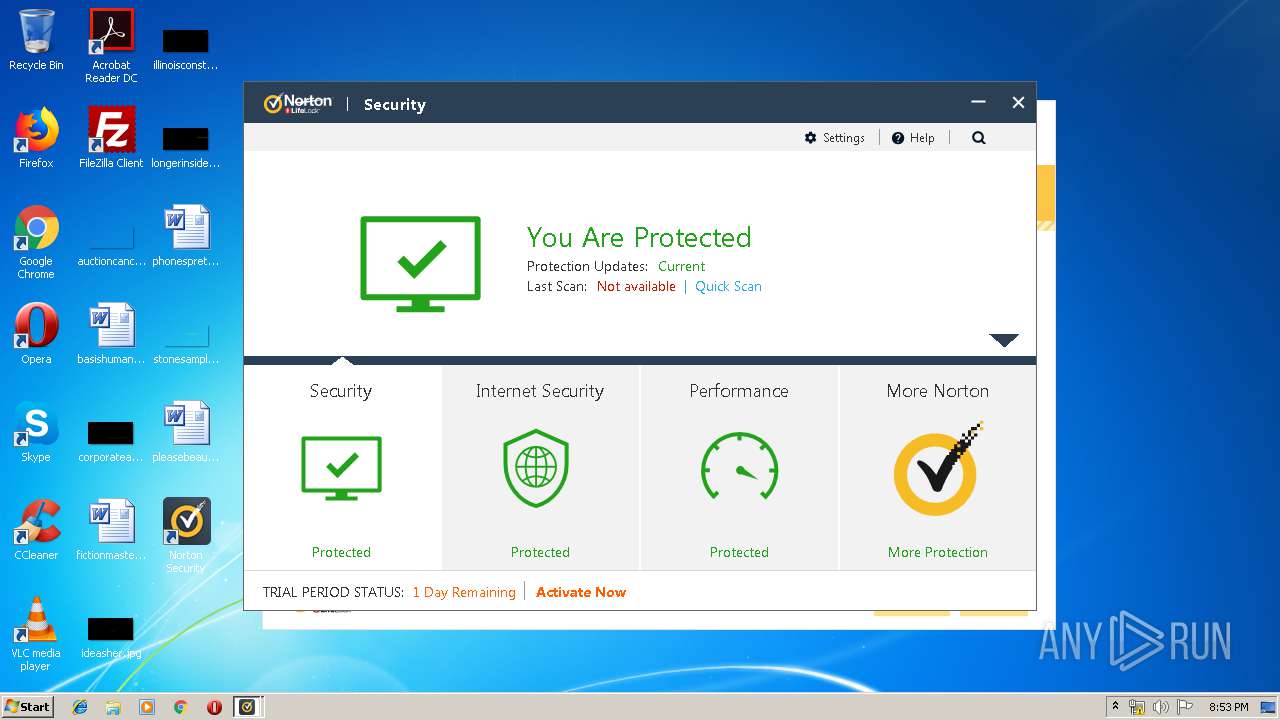Click the volume speaker tray icon
This screenshot has height=720, width=1280.
pos(1161,707)
